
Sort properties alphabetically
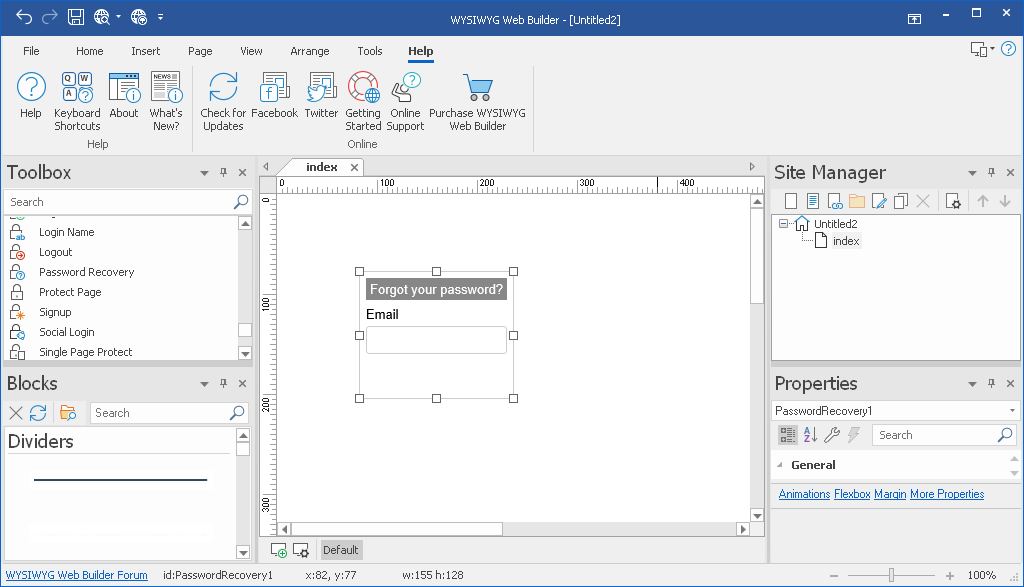(x=810, y=435)
